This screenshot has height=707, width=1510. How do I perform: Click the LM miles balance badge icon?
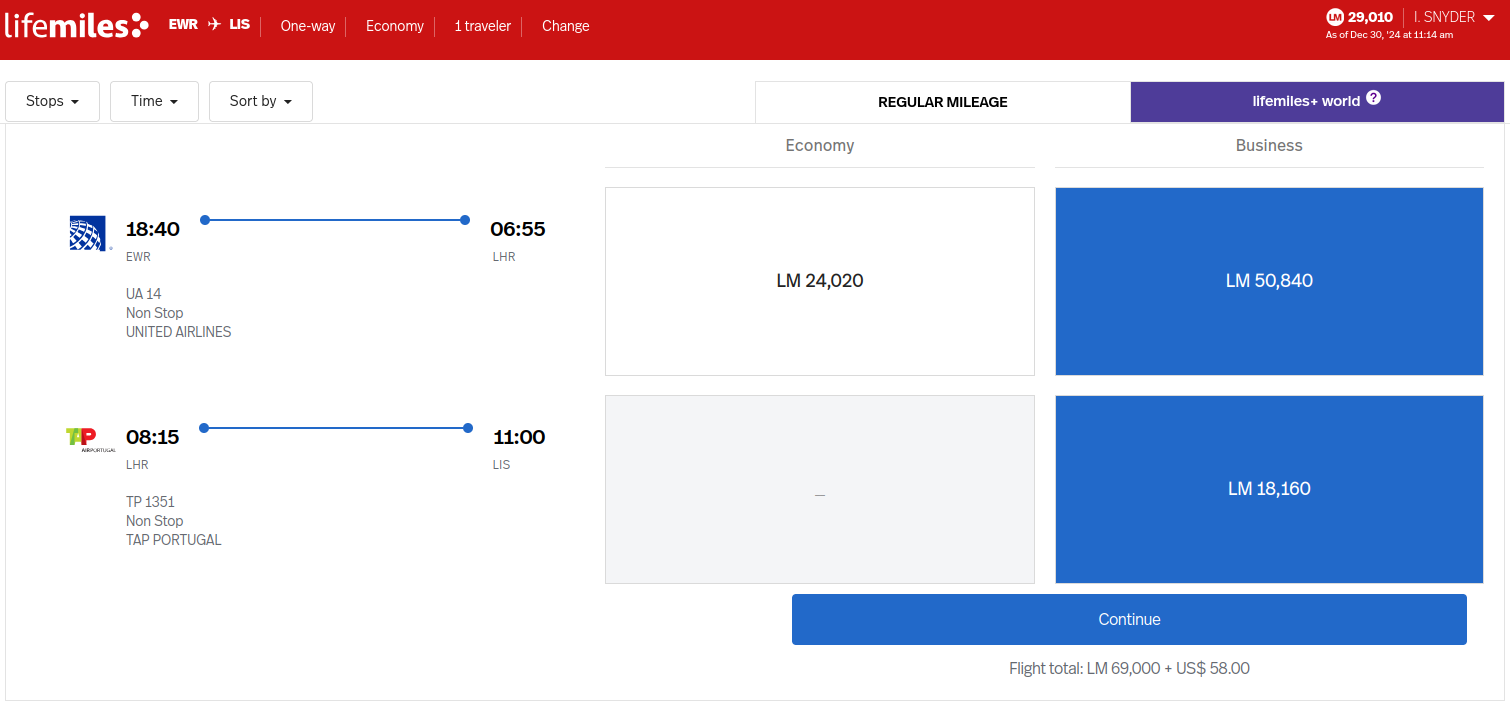(x=1335, y=17)
